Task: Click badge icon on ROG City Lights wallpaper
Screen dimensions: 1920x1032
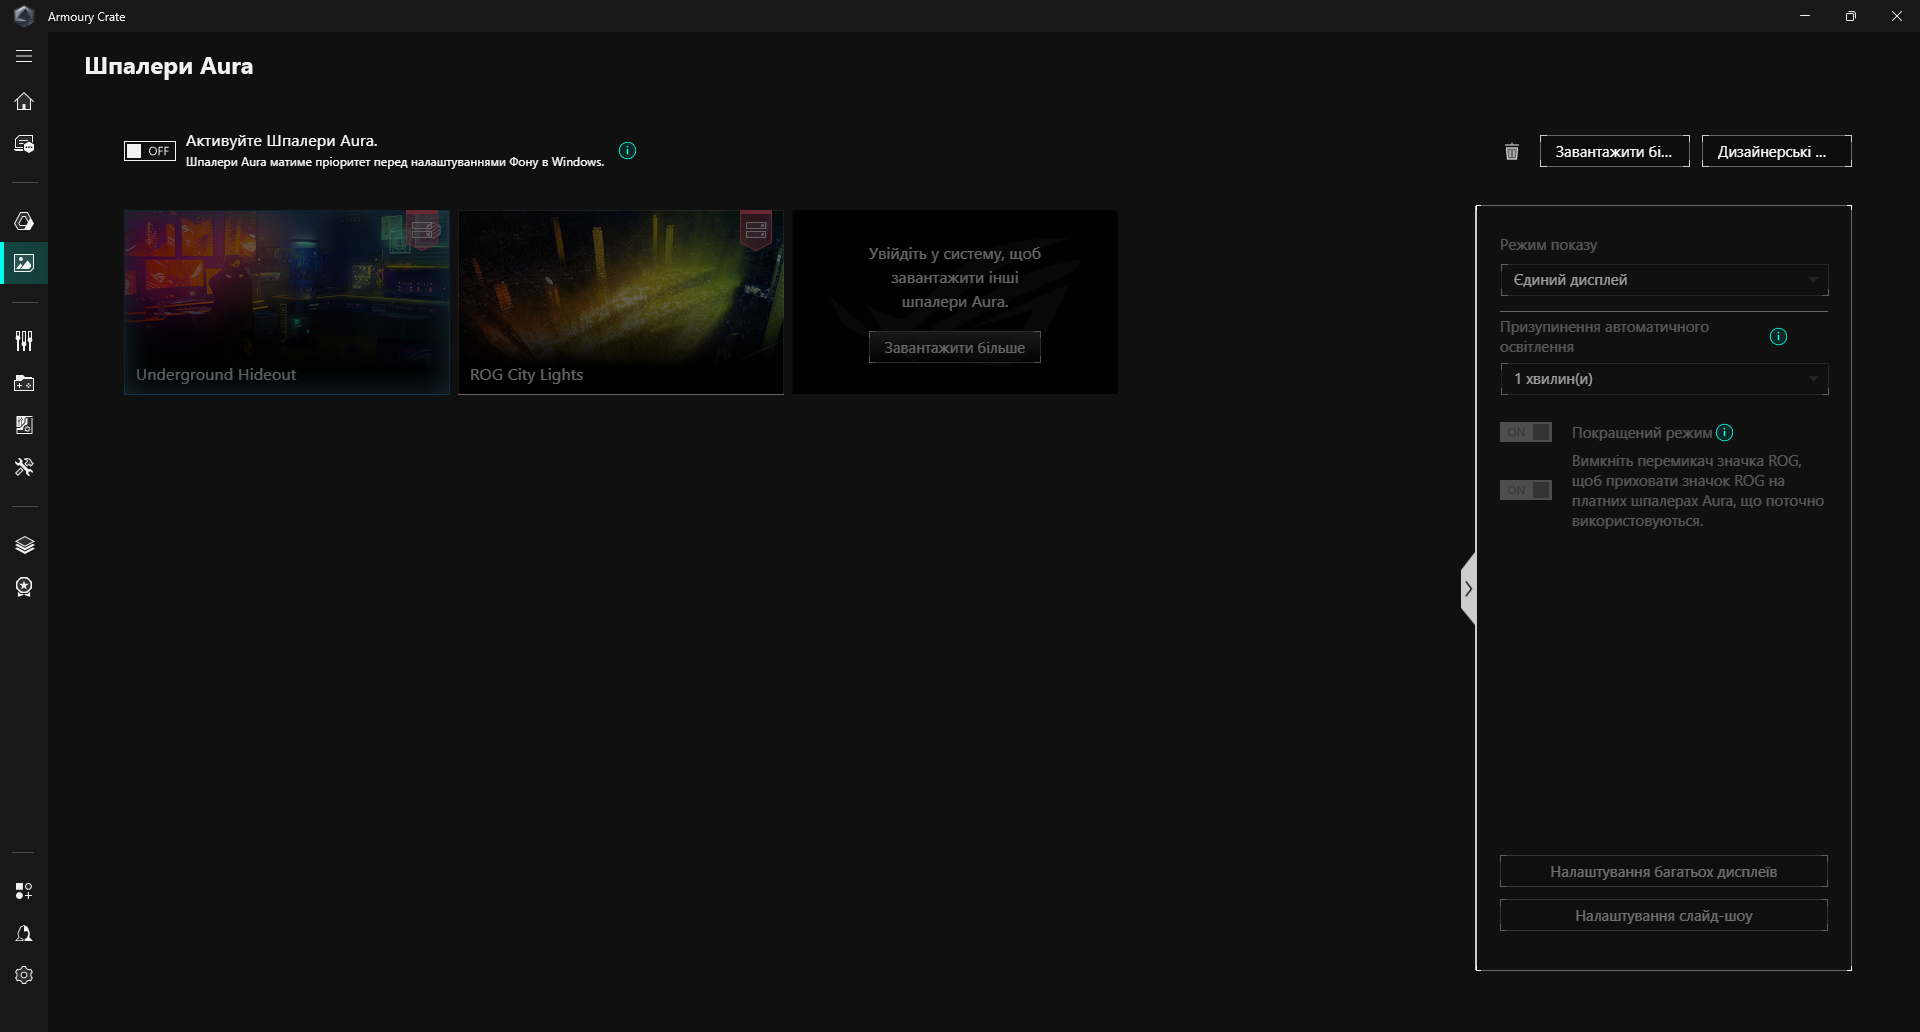Action: (x=756, y=230)
